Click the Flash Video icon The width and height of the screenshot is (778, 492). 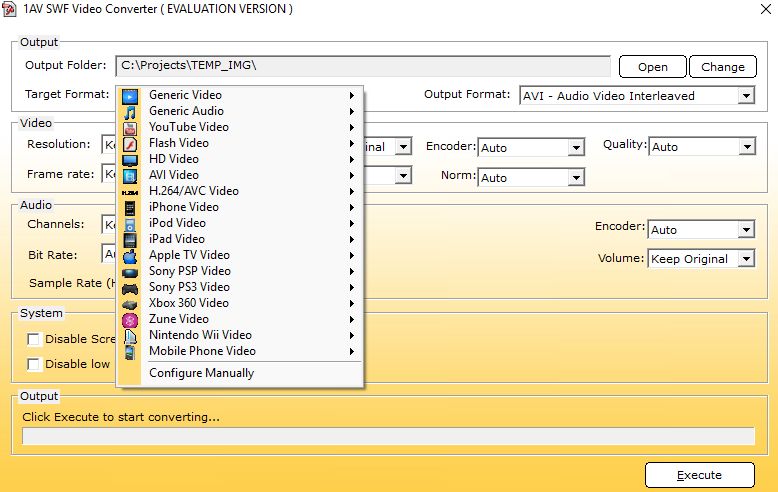tap(130, 143)
